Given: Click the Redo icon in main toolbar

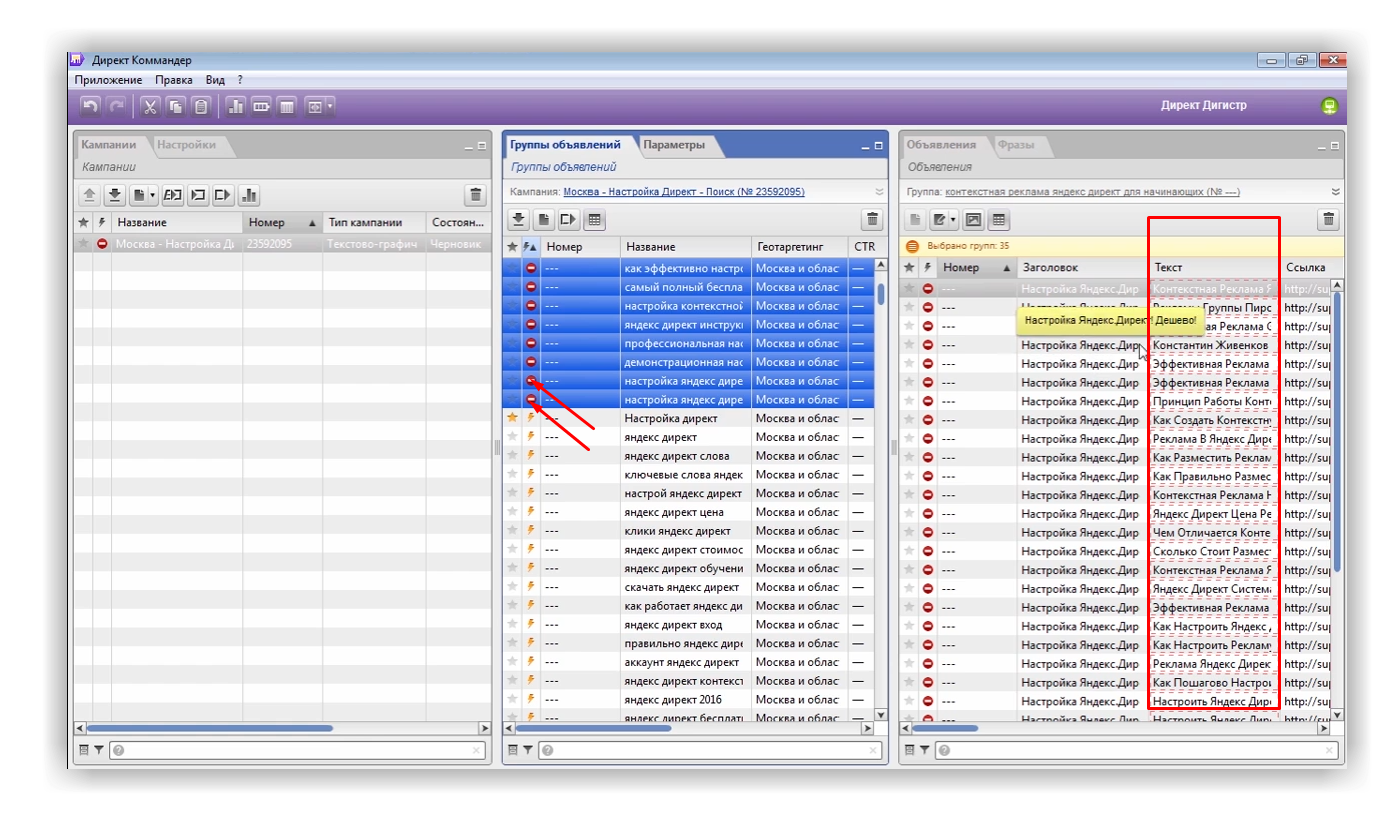Looking at the screenshot, I should [117, 105].
